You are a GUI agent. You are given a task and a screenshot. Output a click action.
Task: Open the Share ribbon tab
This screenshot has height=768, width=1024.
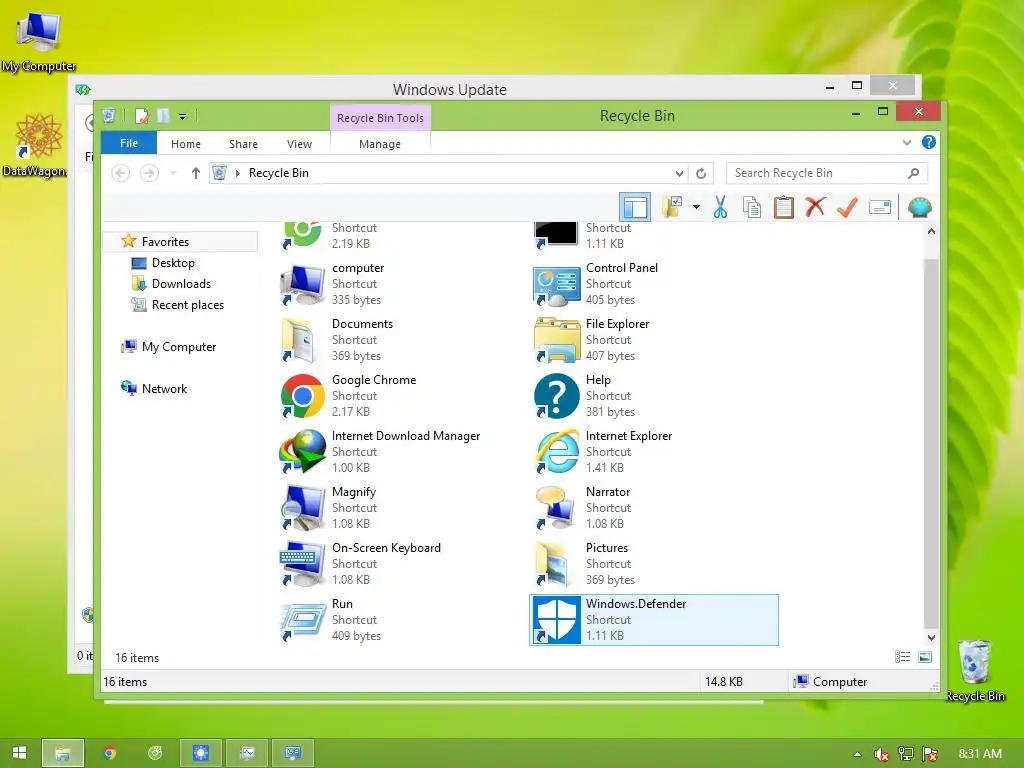pyautogui.click(x=243, y=144)
